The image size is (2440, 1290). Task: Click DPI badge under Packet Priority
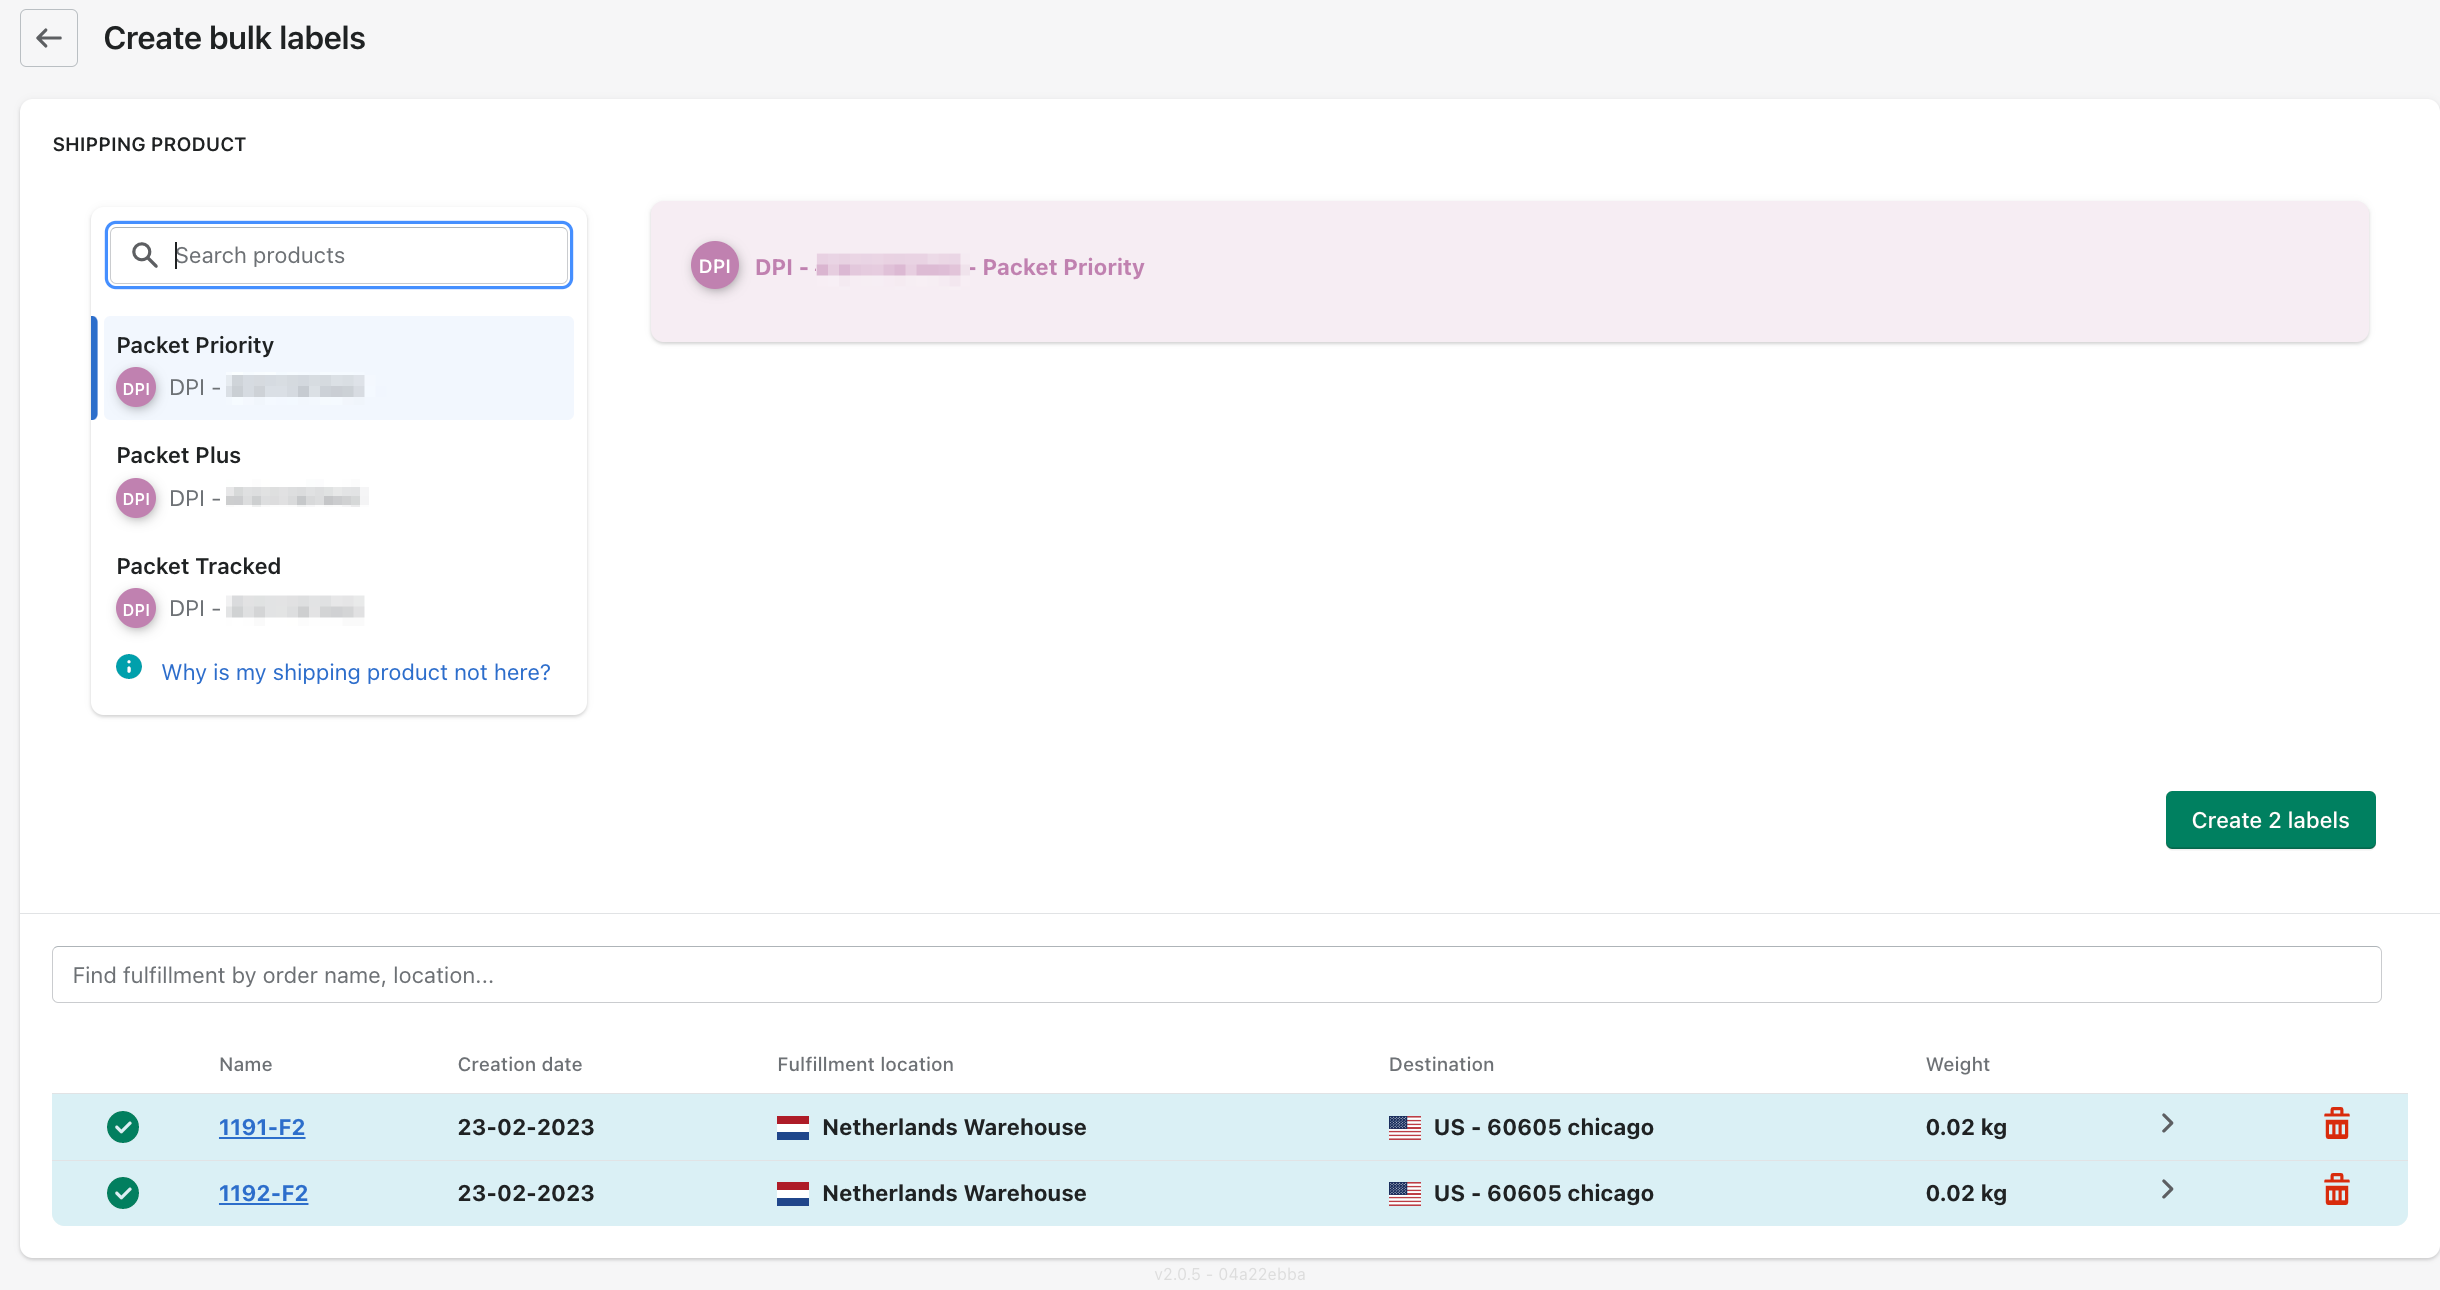pos(136,388)
